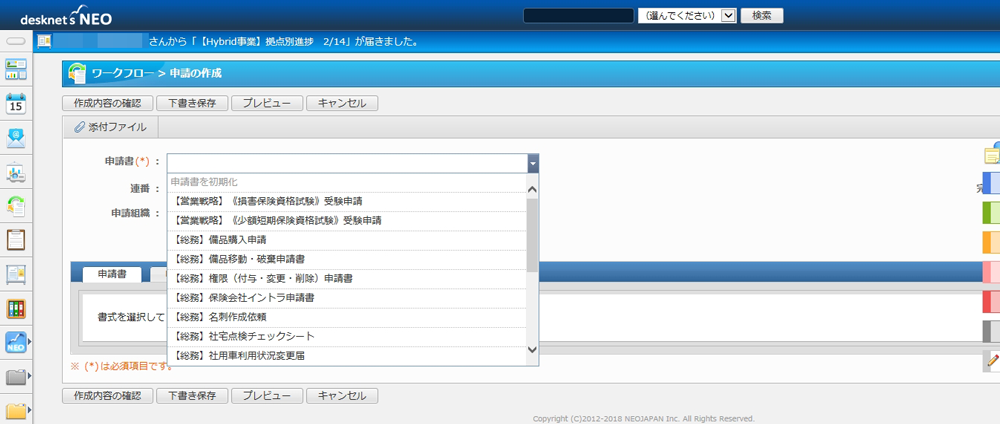Pick the green sticky note color tab
This screenshot has height=424, width=1000.
tap(992, 212)
